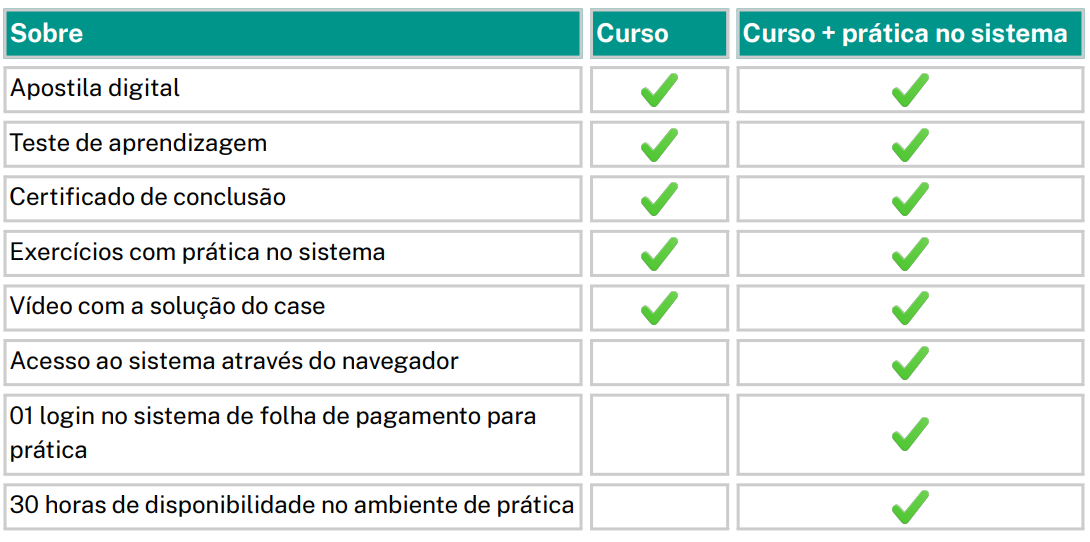Click the Curso + prática checkmark for Apostila digital
This screenshot has height=542, width=1090.
click(x=910, y=90)
